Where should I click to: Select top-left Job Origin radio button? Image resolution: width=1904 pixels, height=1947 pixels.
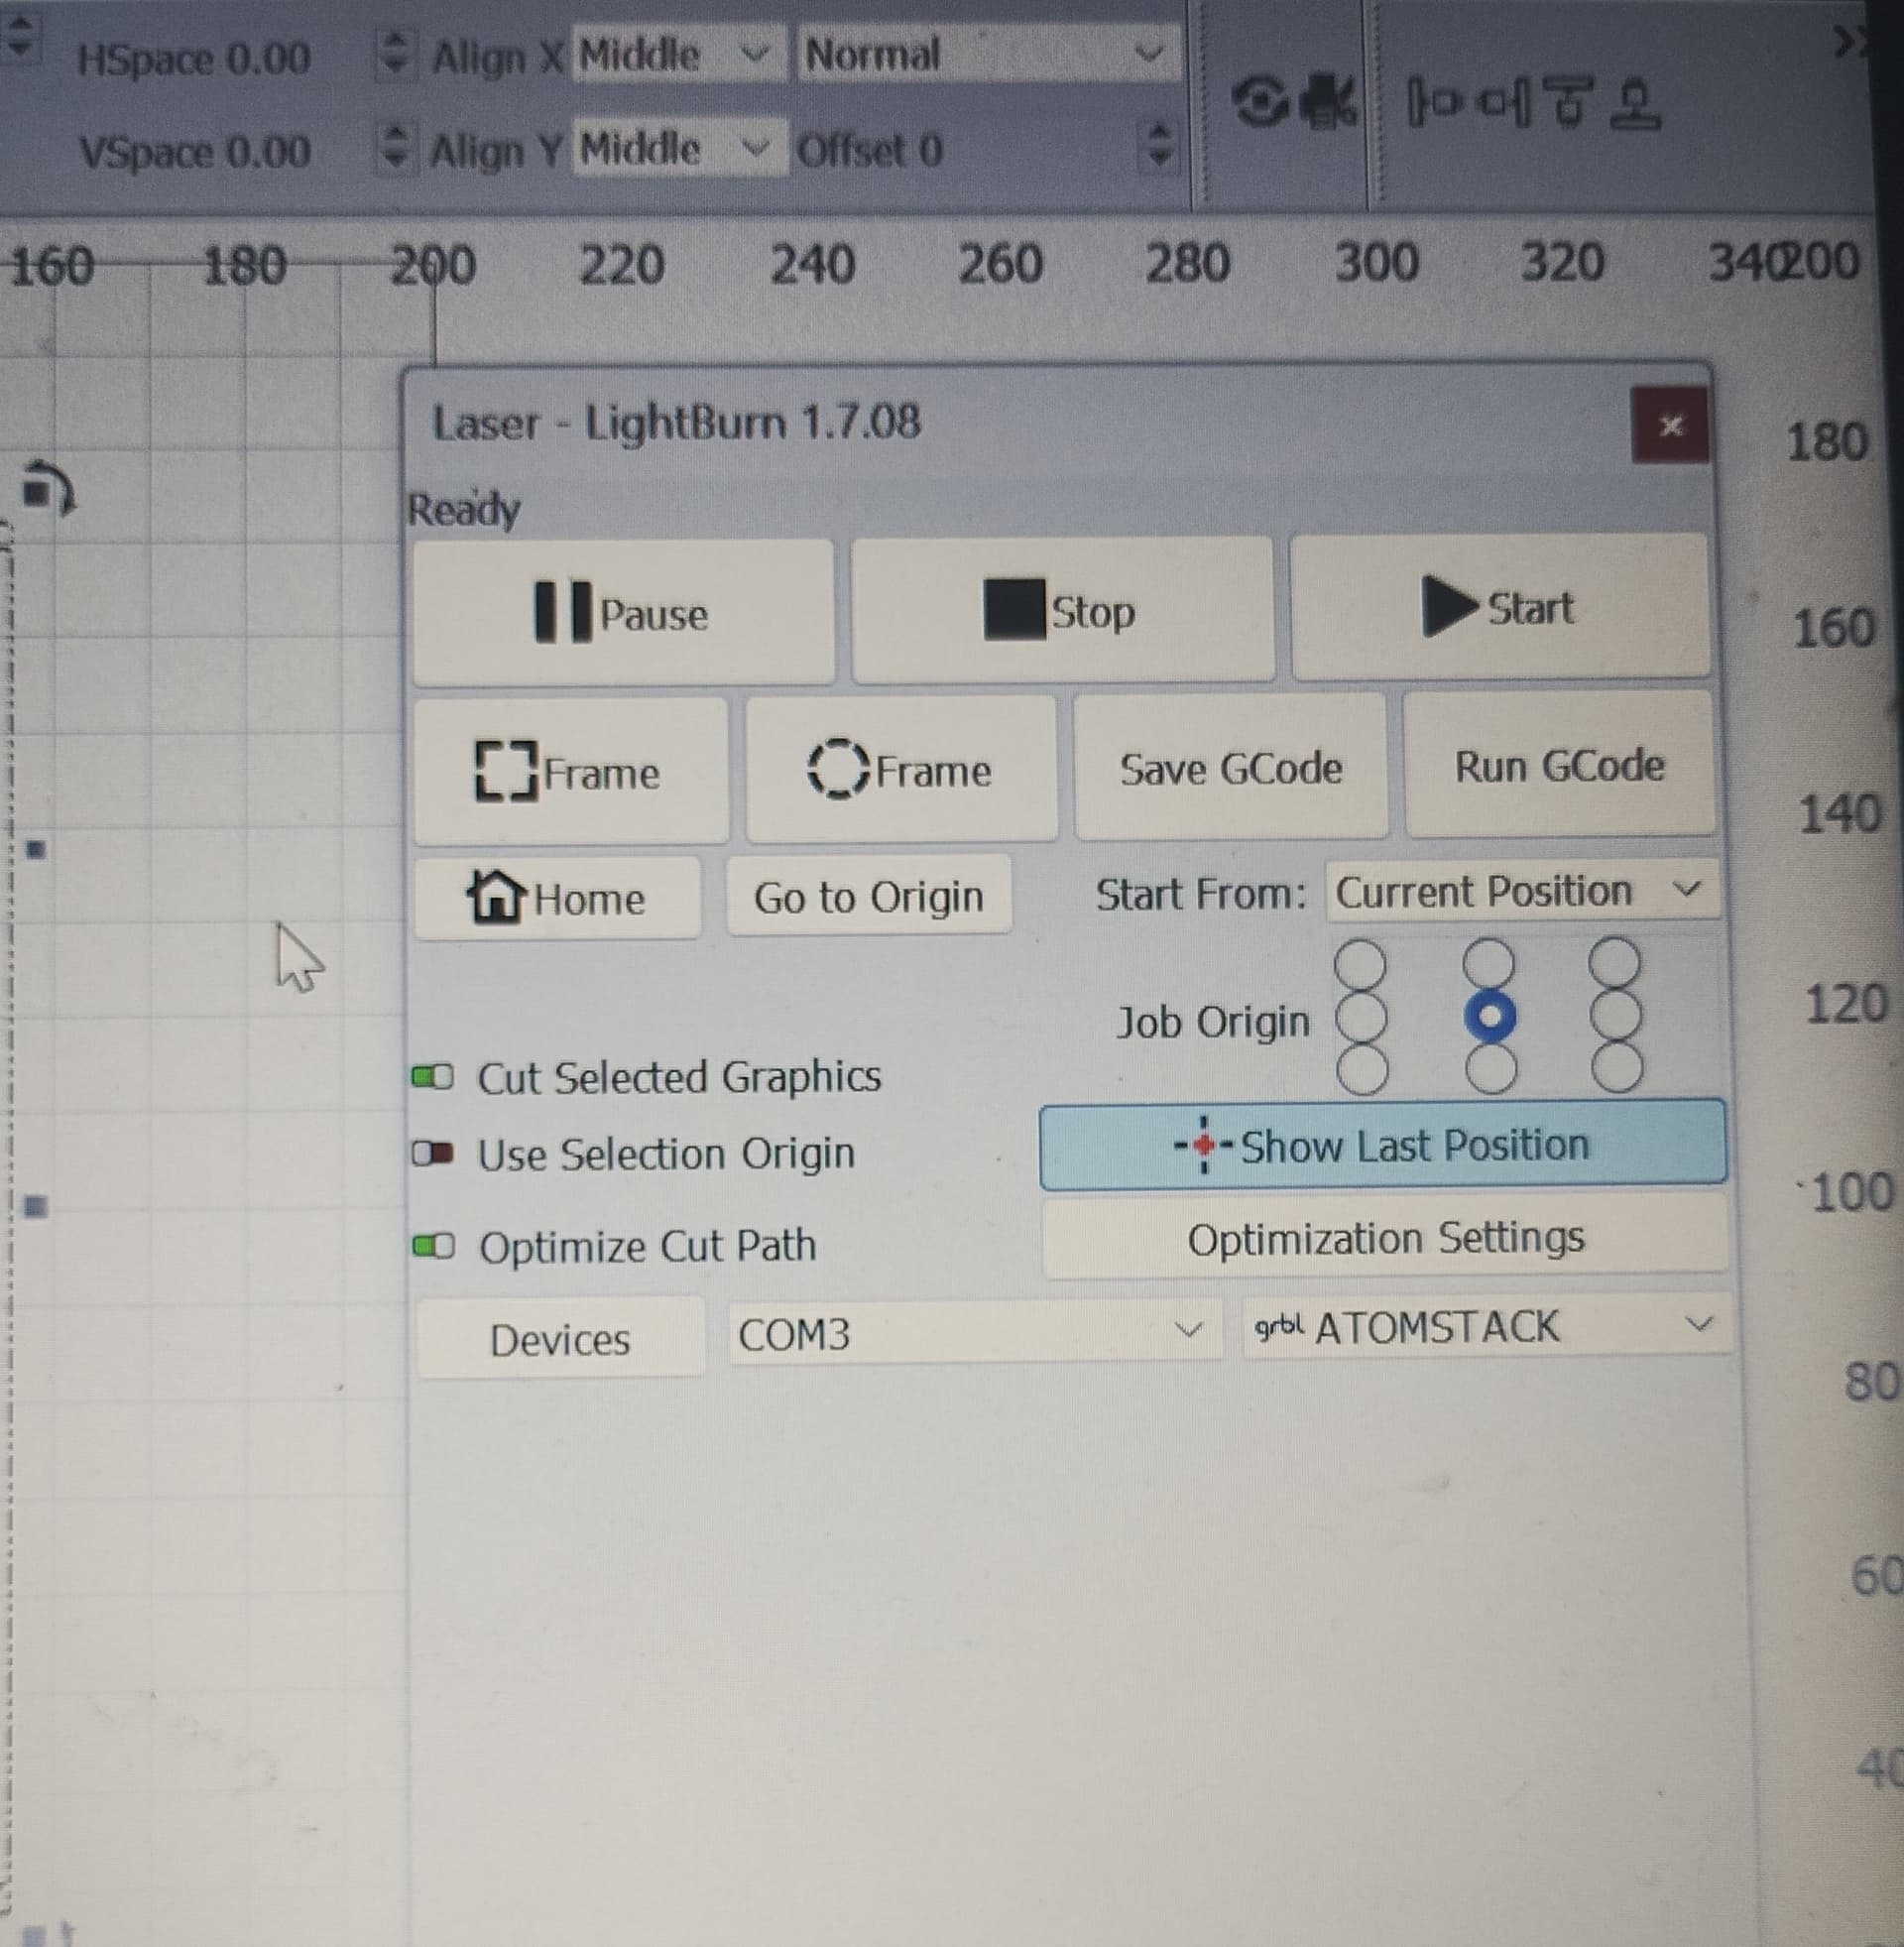pyautogui.click(x=1360, y=964)
